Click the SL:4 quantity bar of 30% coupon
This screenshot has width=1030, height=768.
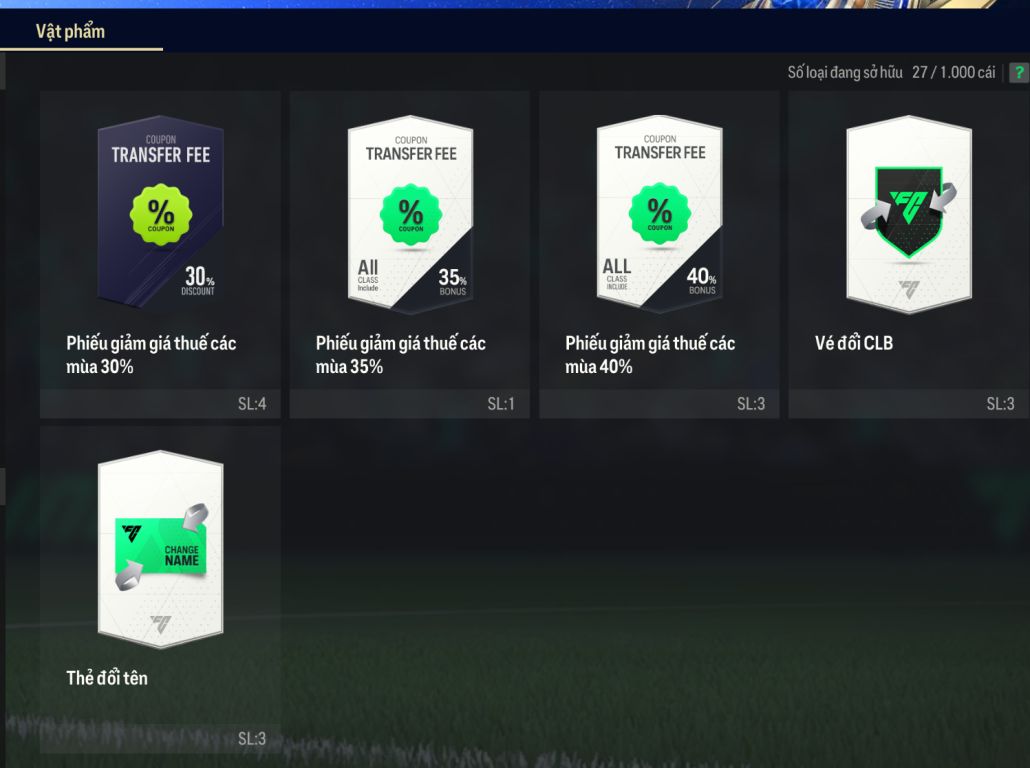coord(160,403)
